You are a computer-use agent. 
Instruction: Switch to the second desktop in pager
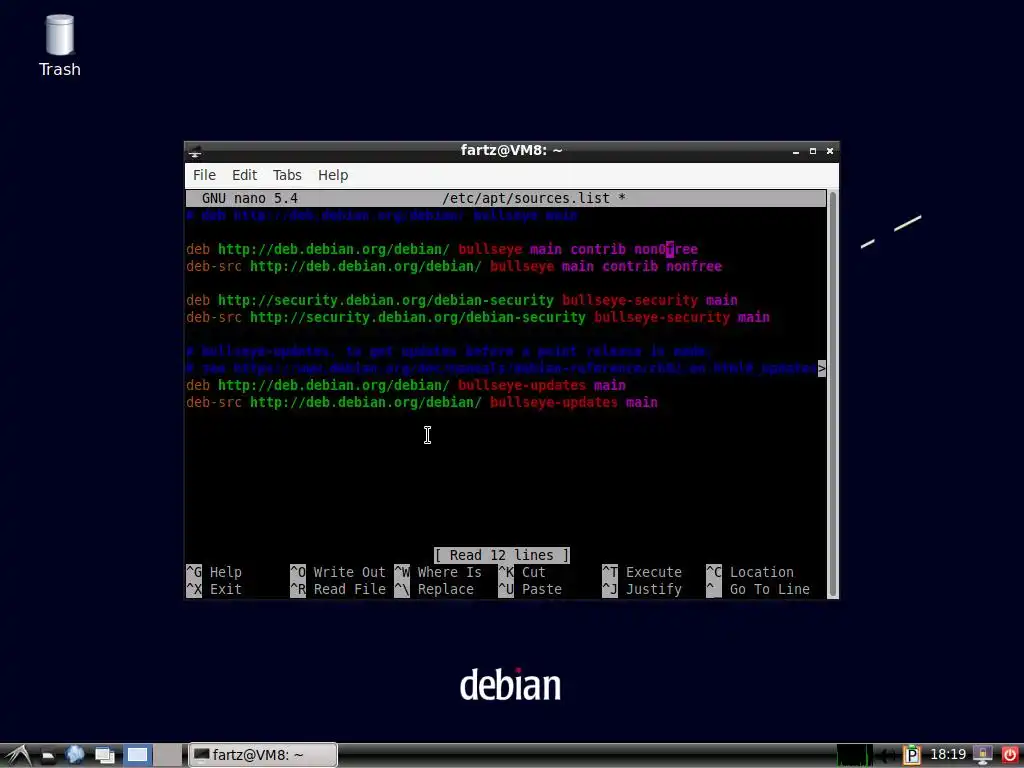click(x=168, y=756)
